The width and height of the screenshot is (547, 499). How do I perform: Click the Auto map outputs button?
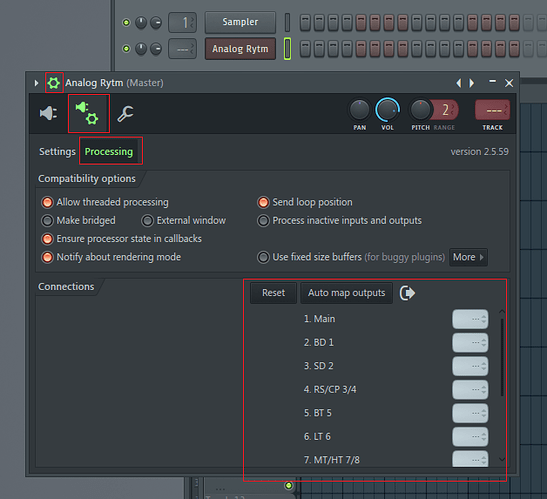pos(346,293)
